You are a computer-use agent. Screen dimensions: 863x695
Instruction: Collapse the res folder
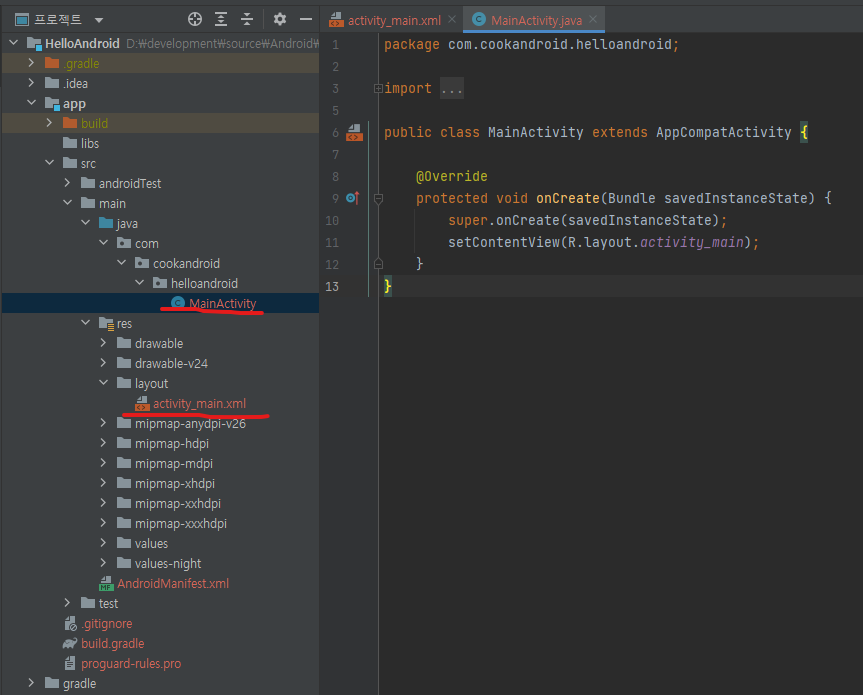coord(85,323)
